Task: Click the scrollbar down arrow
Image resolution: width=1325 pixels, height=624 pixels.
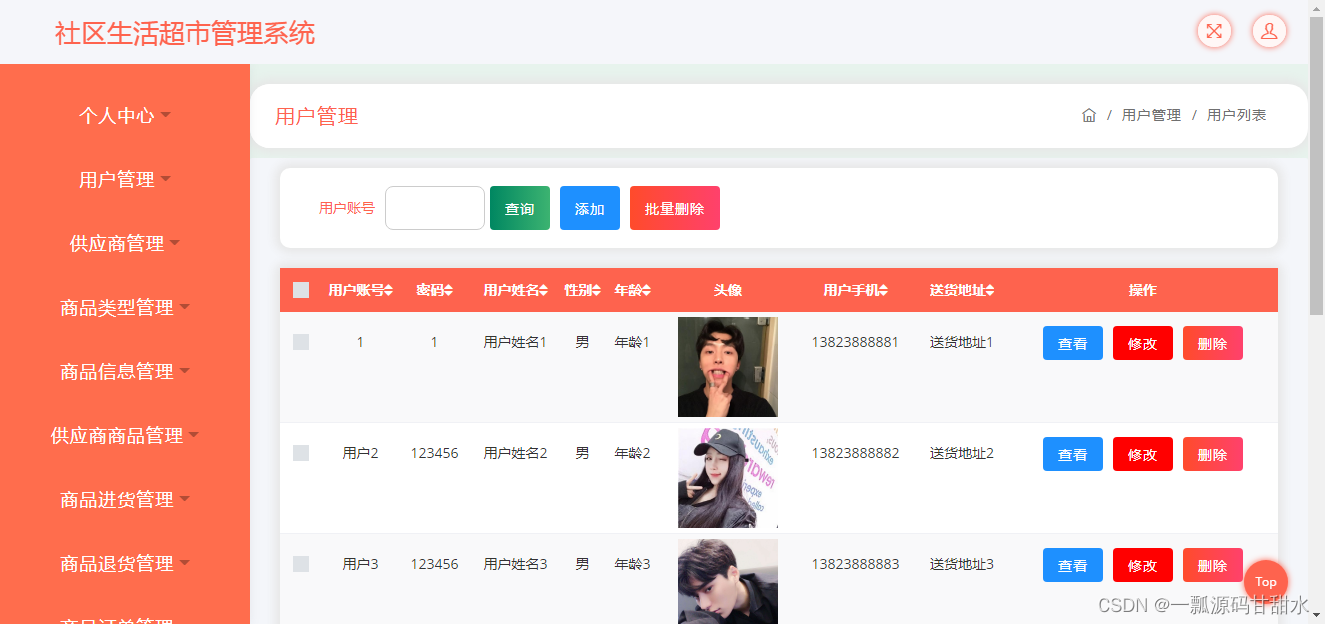Action: [x=1317, y=615]
